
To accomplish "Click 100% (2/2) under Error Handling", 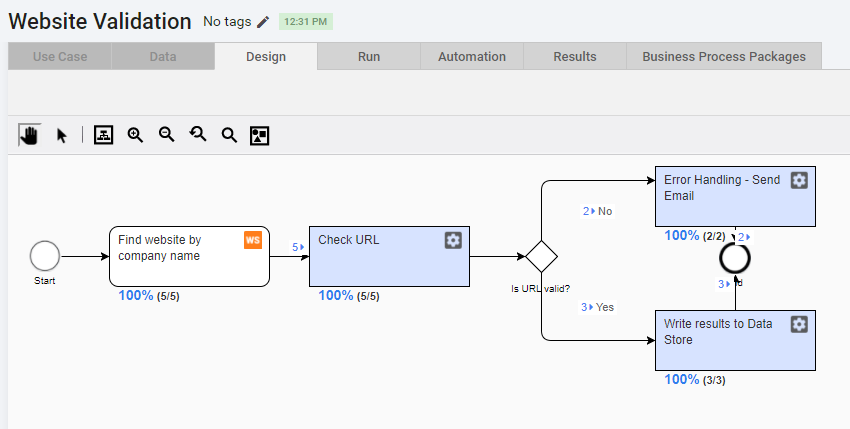I will pyautogui.click(x=694, y=236).
